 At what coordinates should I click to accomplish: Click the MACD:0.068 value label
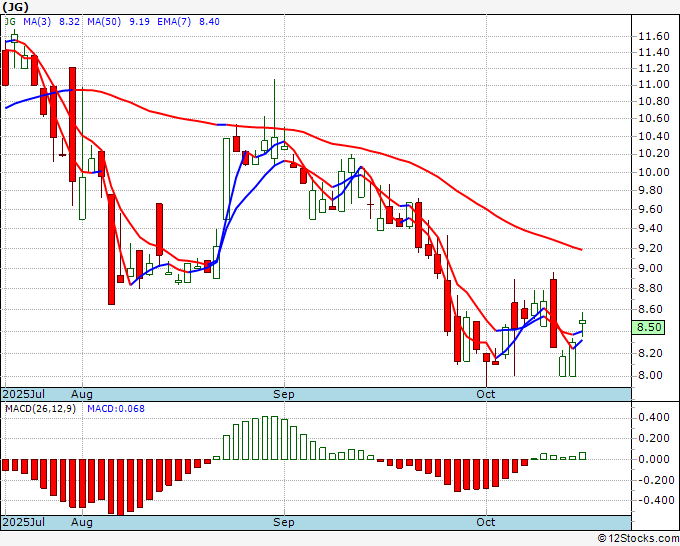coord(116,409)
